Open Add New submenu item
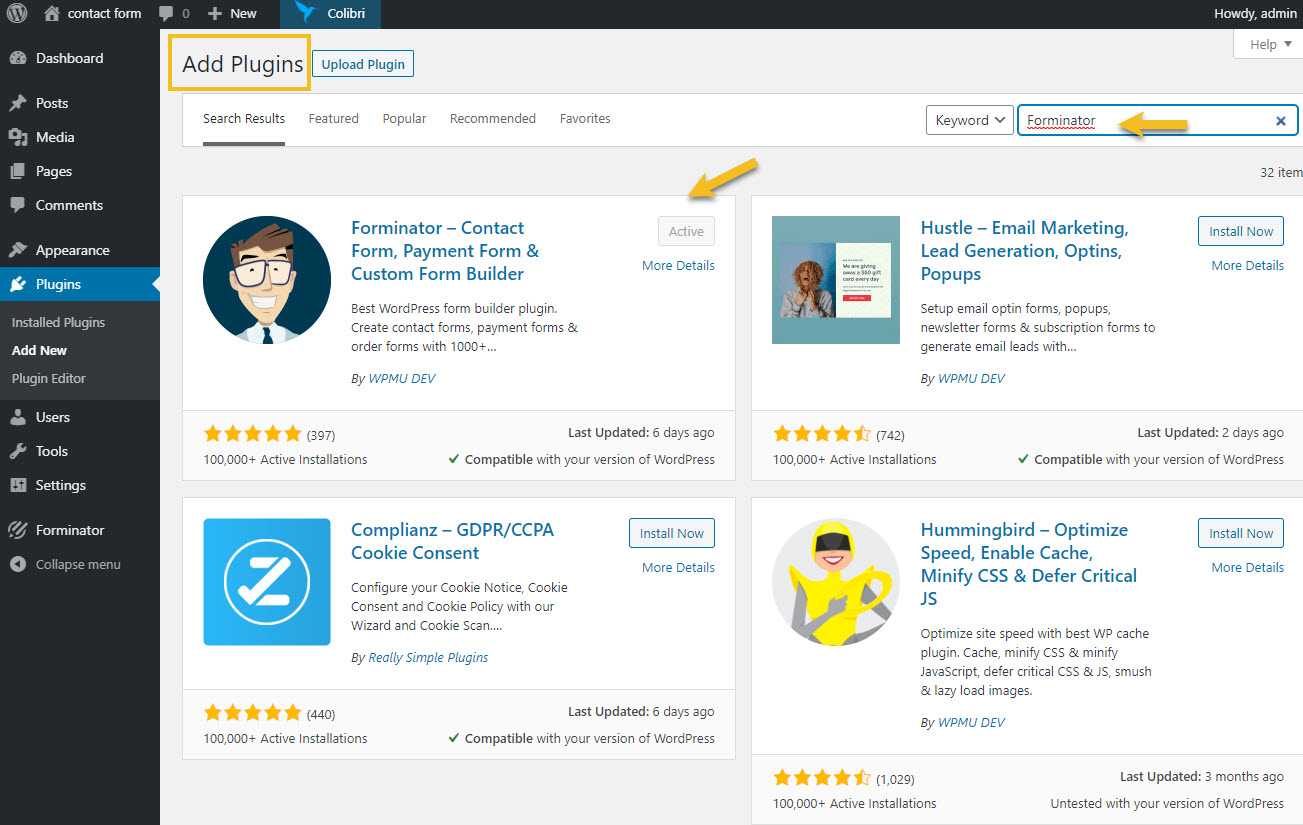 [39, 350]
